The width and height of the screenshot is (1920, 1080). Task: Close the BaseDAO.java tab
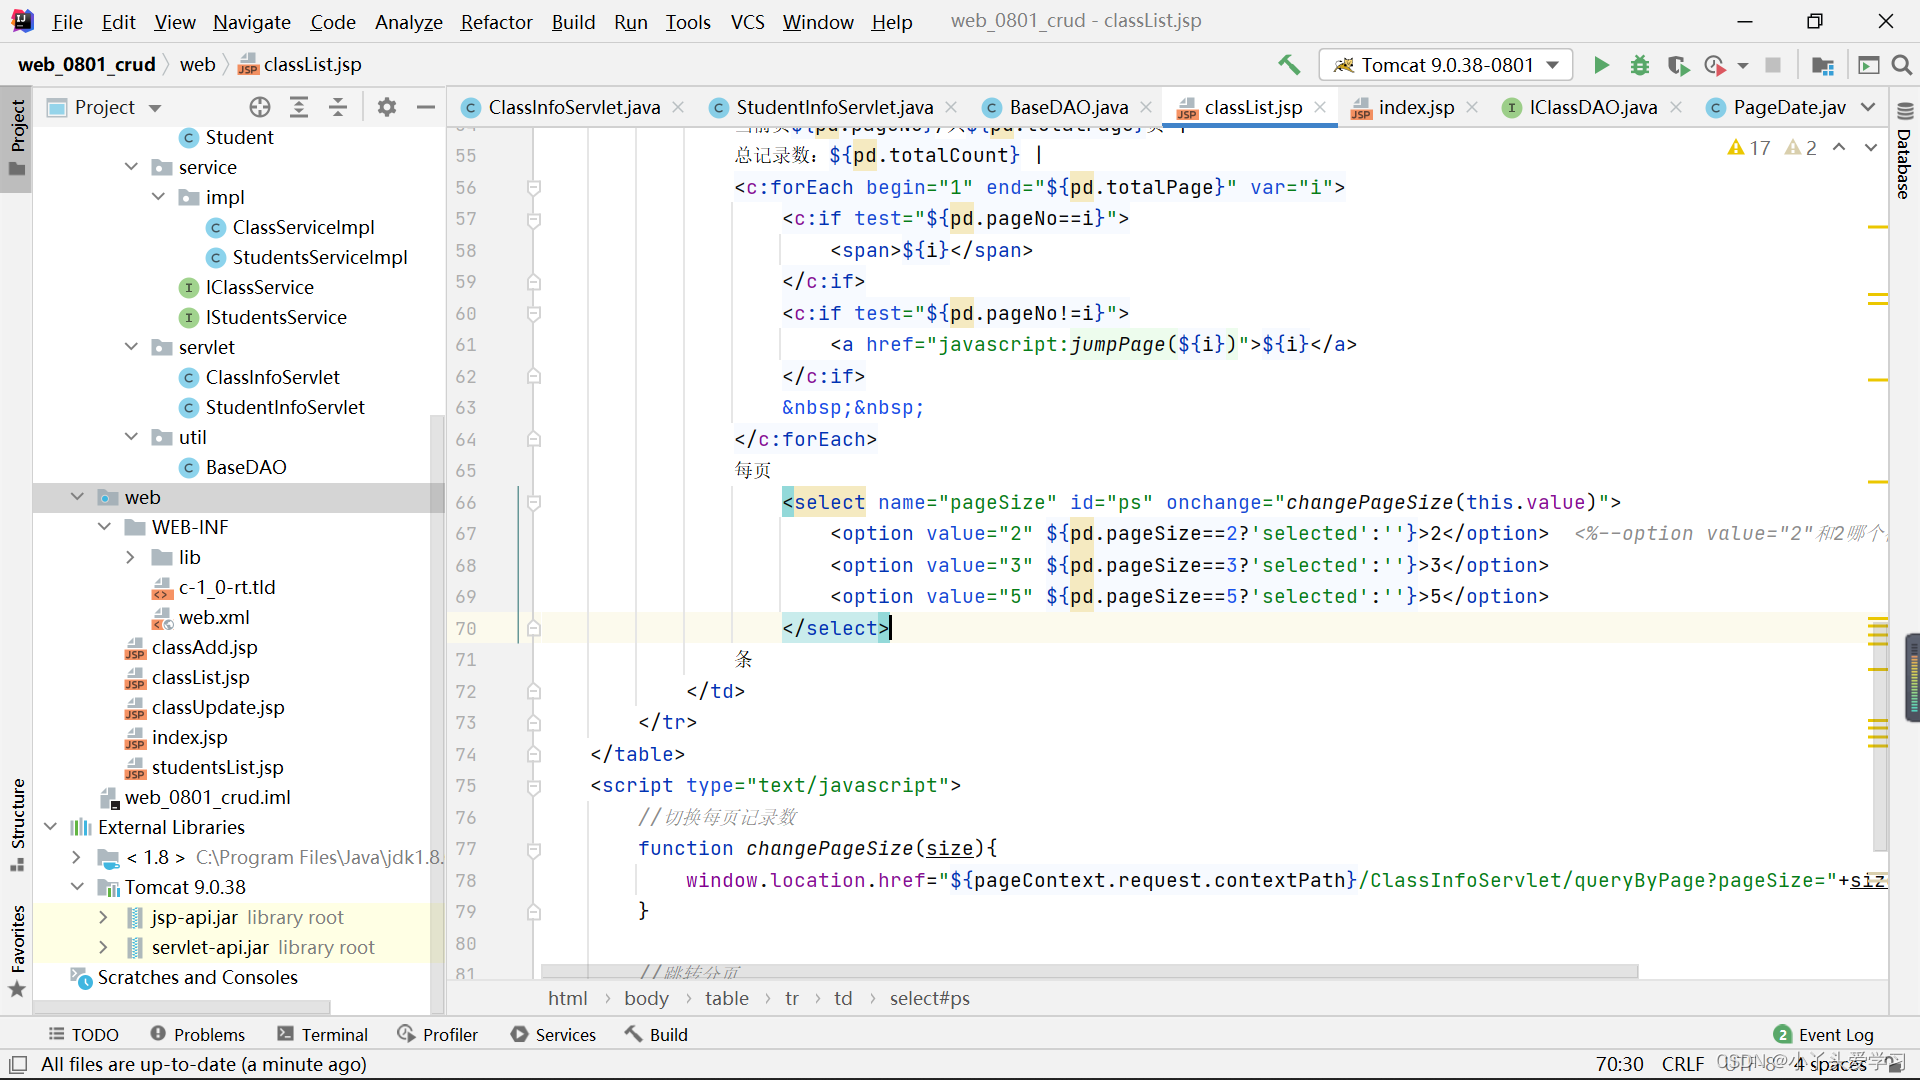[x=1146, y=107]
